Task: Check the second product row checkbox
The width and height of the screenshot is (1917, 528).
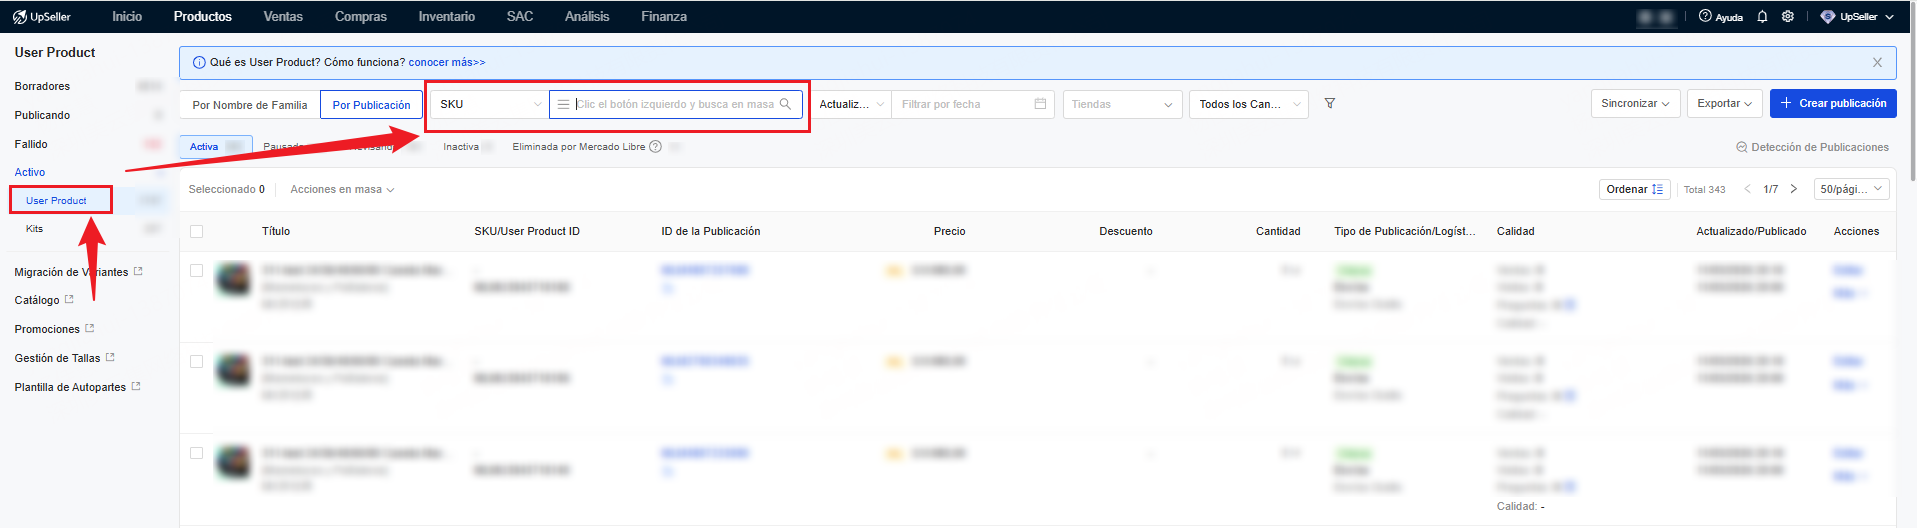Action: [x=196, y=362]
